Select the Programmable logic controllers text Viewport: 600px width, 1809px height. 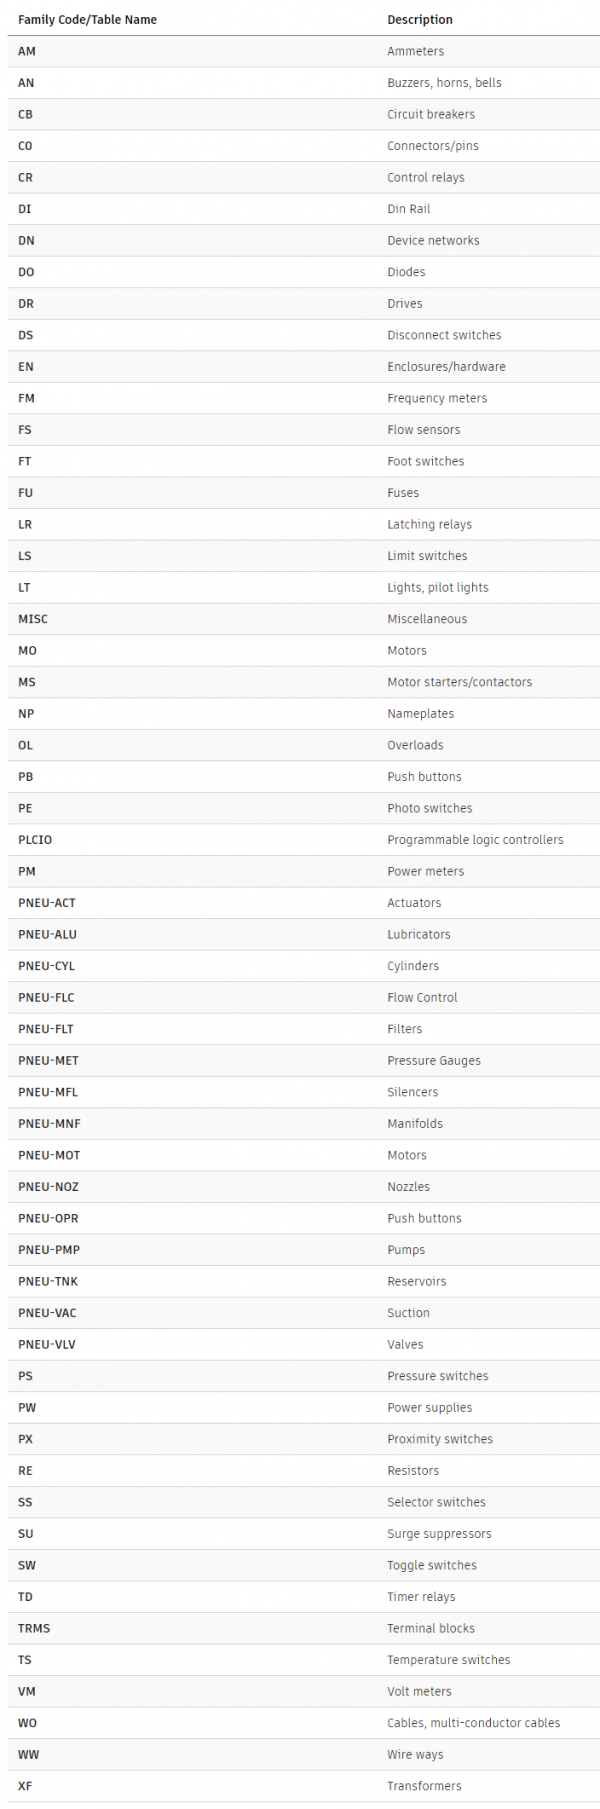pos(475,841)
